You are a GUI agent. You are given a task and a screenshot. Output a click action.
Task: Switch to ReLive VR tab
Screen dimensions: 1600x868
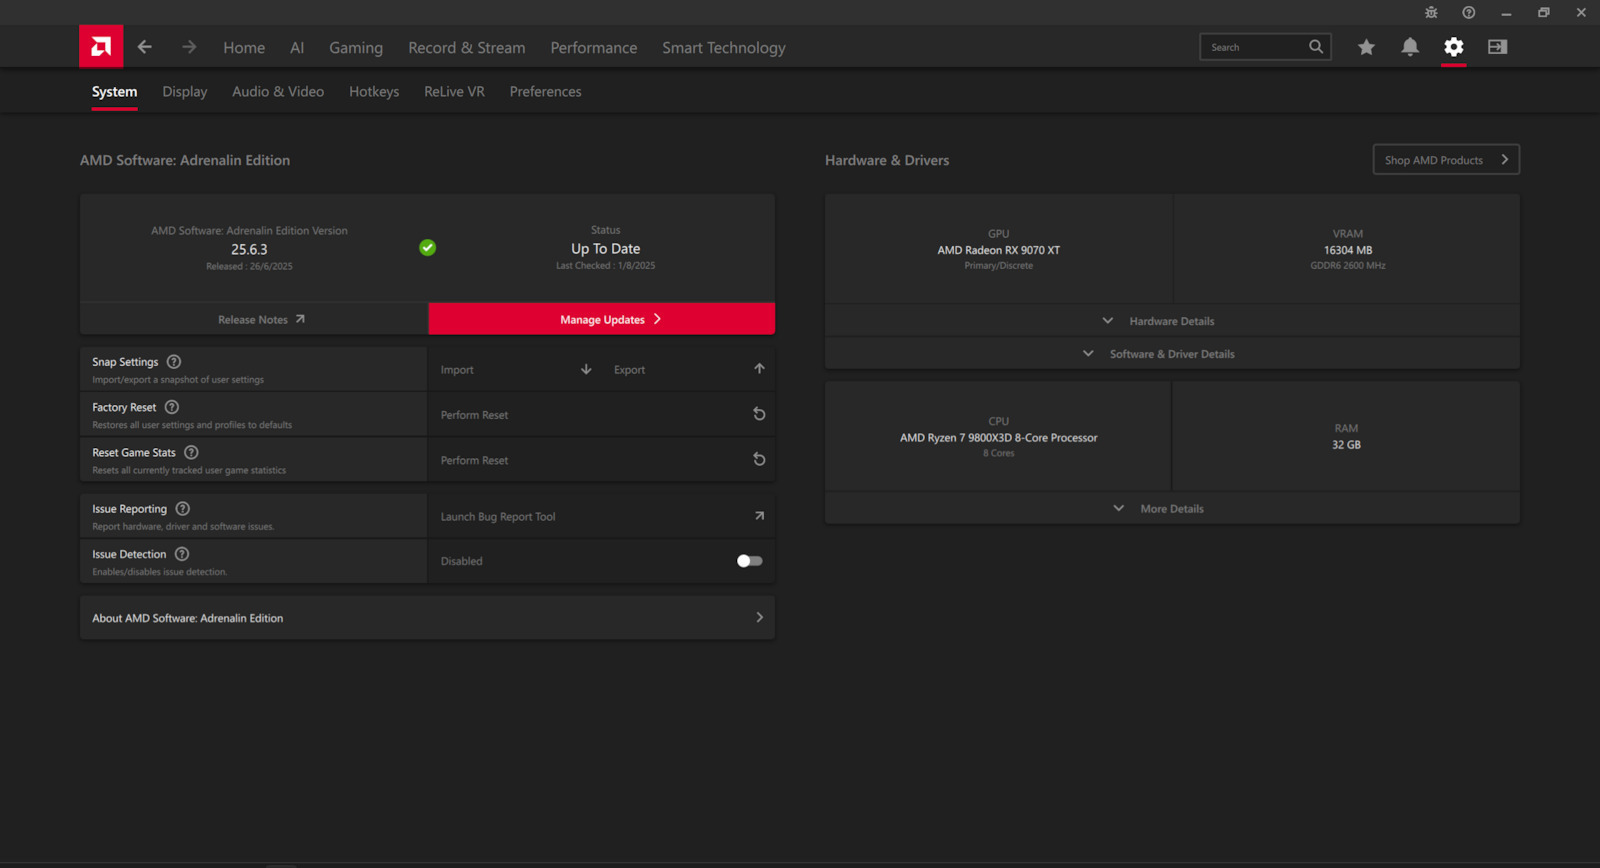tap(454, 92)
